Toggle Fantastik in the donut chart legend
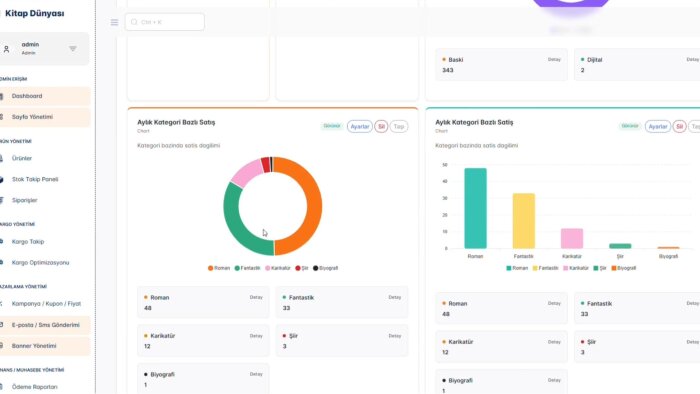The image size is (700, 394). 247,268
